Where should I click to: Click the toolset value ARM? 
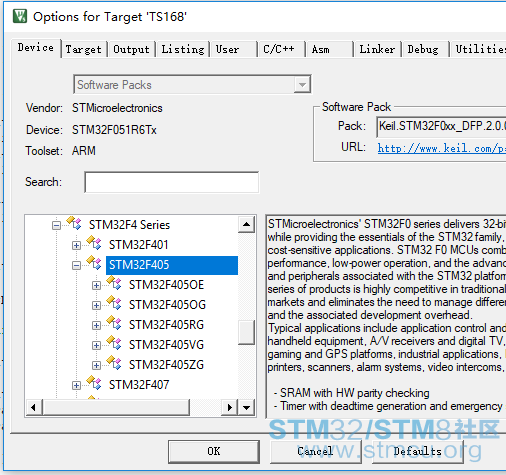[x=84, y=151]
